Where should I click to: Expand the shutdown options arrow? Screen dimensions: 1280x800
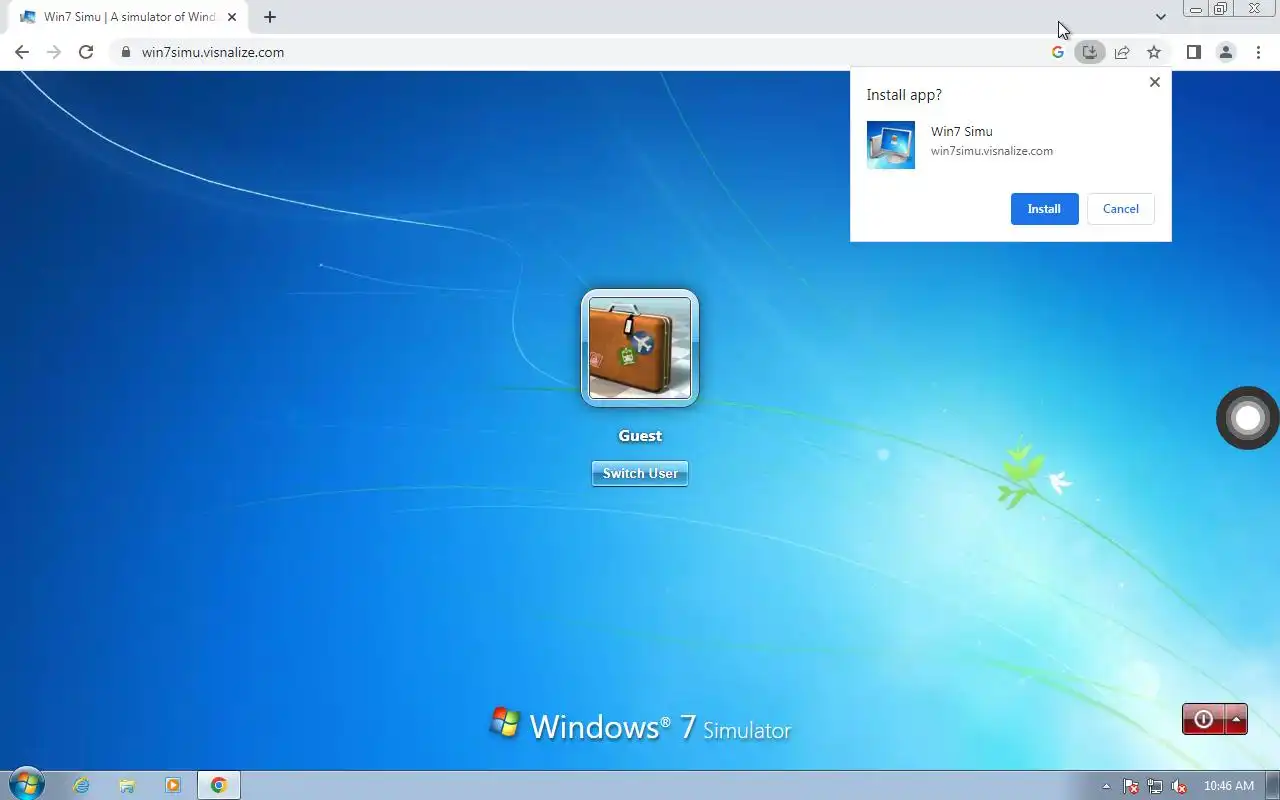click(x=1237, y=719)
